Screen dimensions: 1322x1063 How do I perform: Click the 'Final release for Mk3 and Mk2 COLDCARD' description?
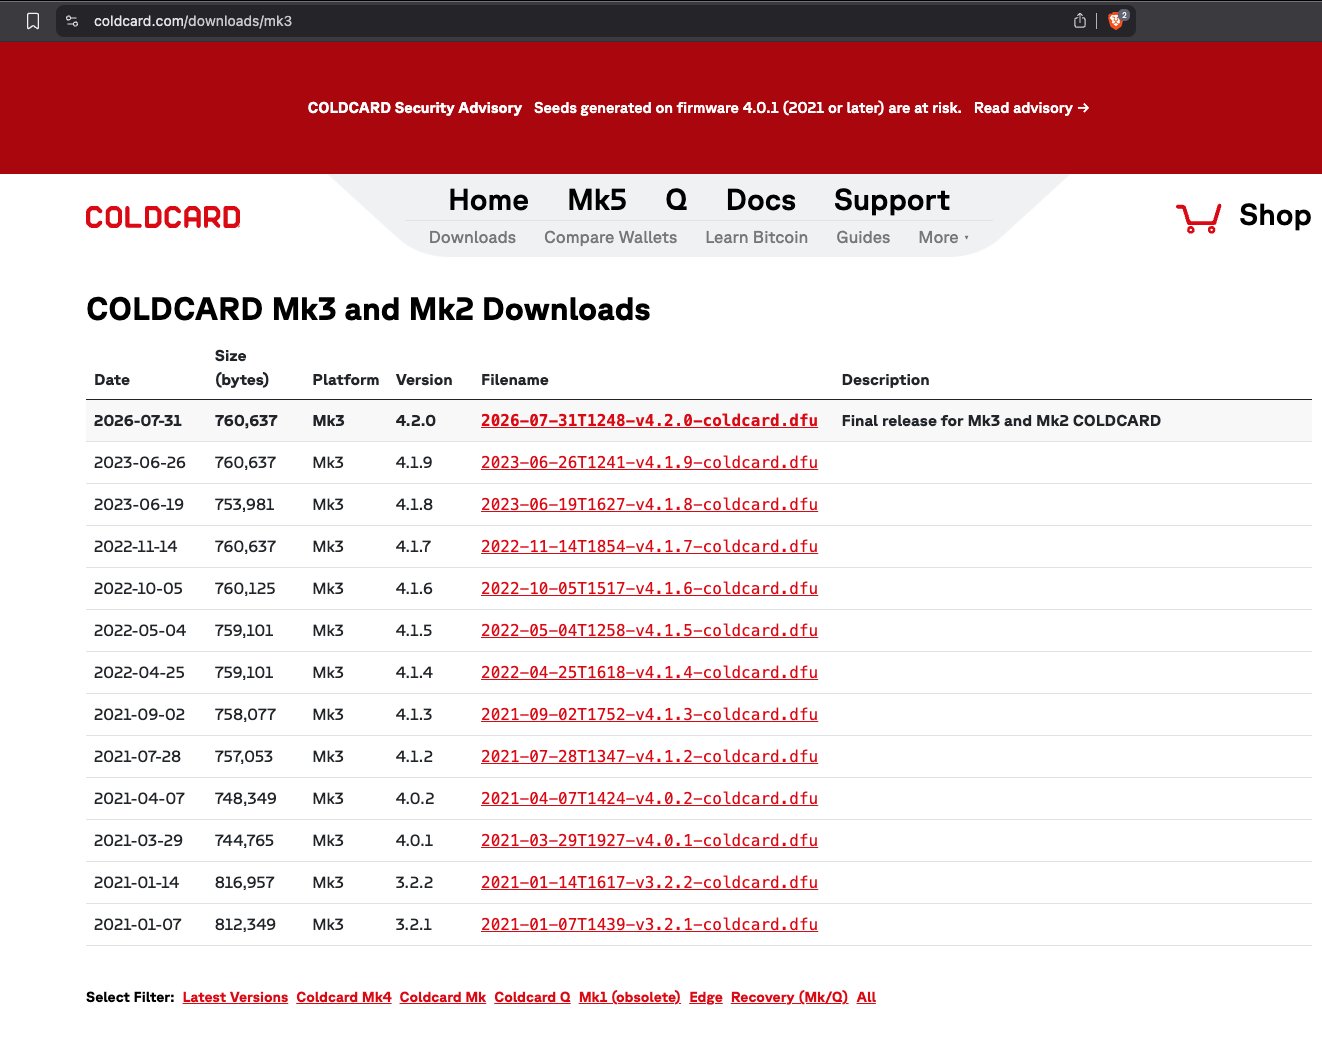click(1001, 421)
